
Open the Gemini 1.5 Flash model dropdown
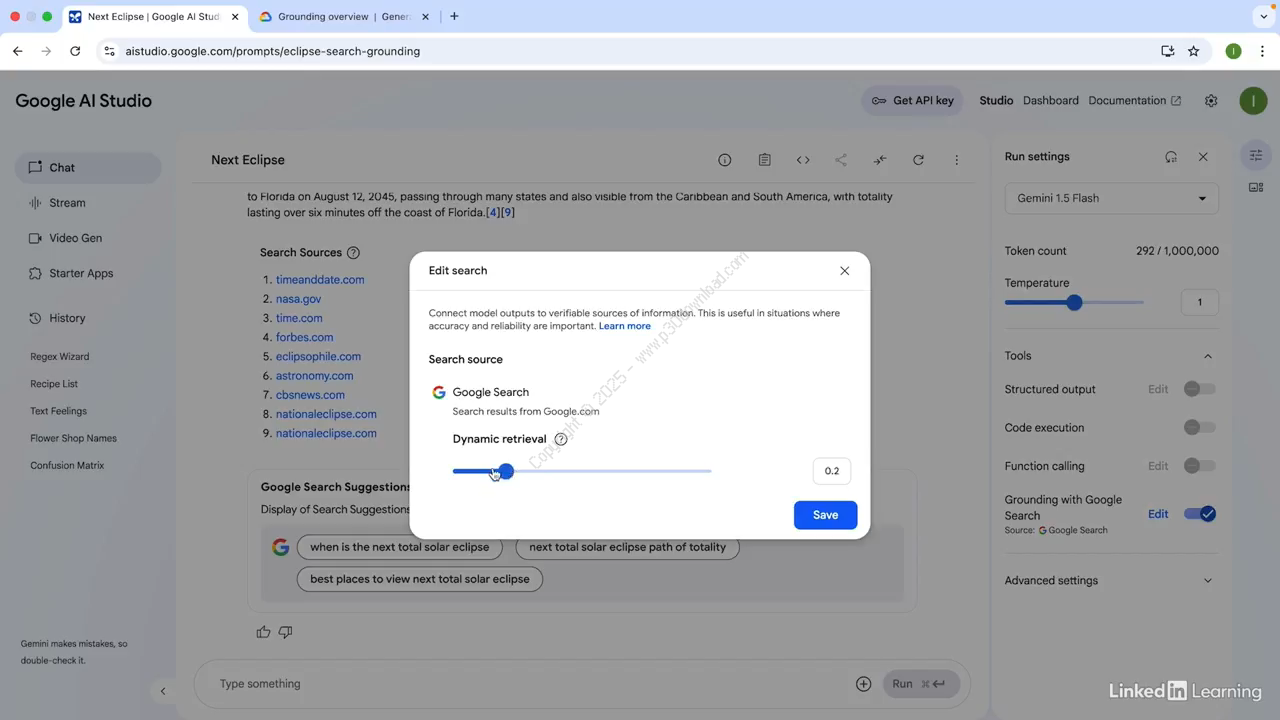[1111, 198]
